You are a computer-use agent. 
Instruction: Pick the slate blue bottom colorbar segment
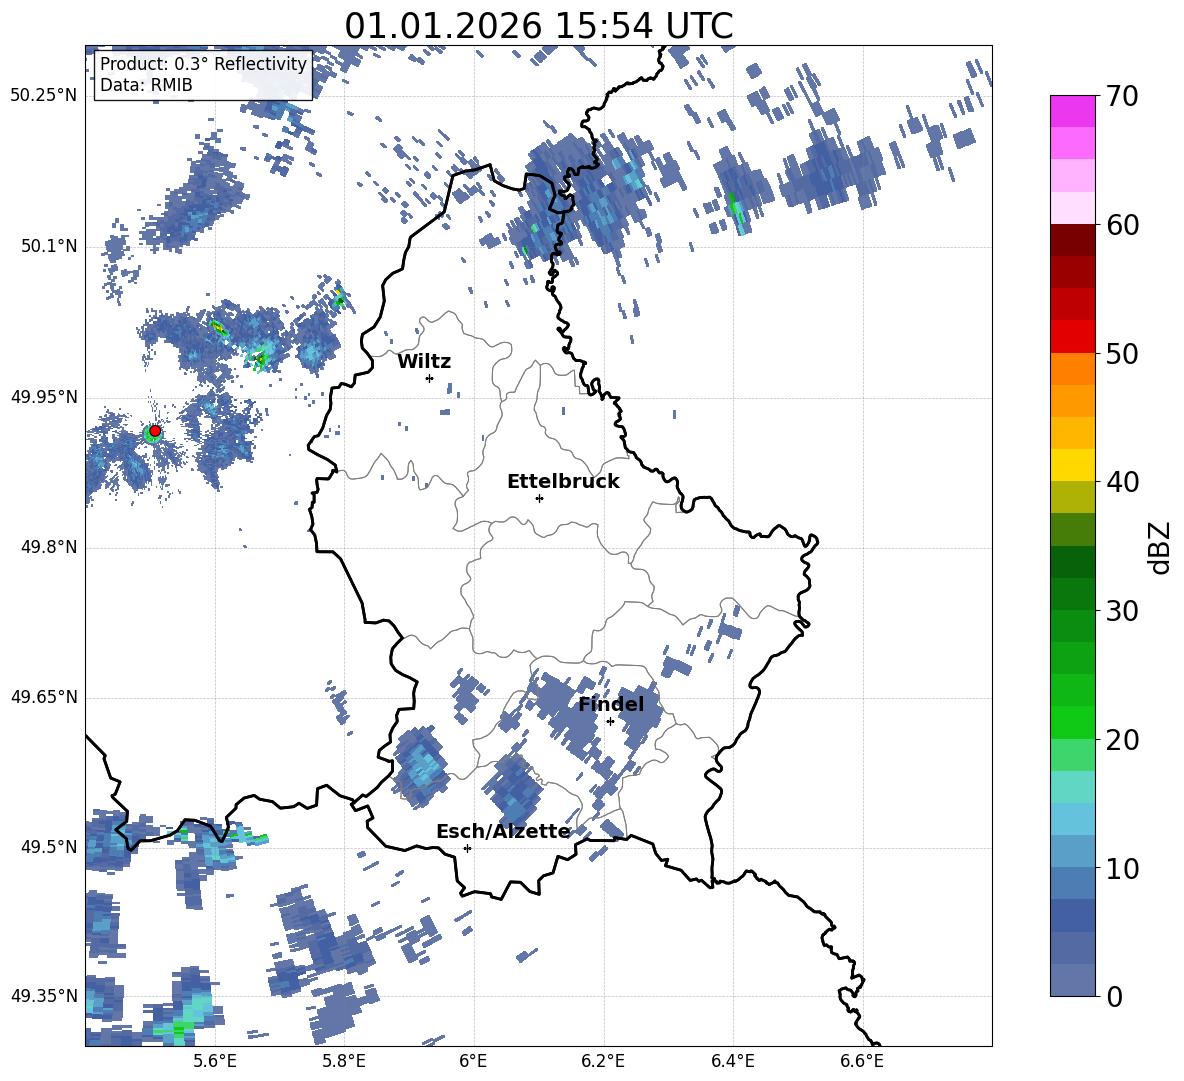click(x=1072, y=980)
